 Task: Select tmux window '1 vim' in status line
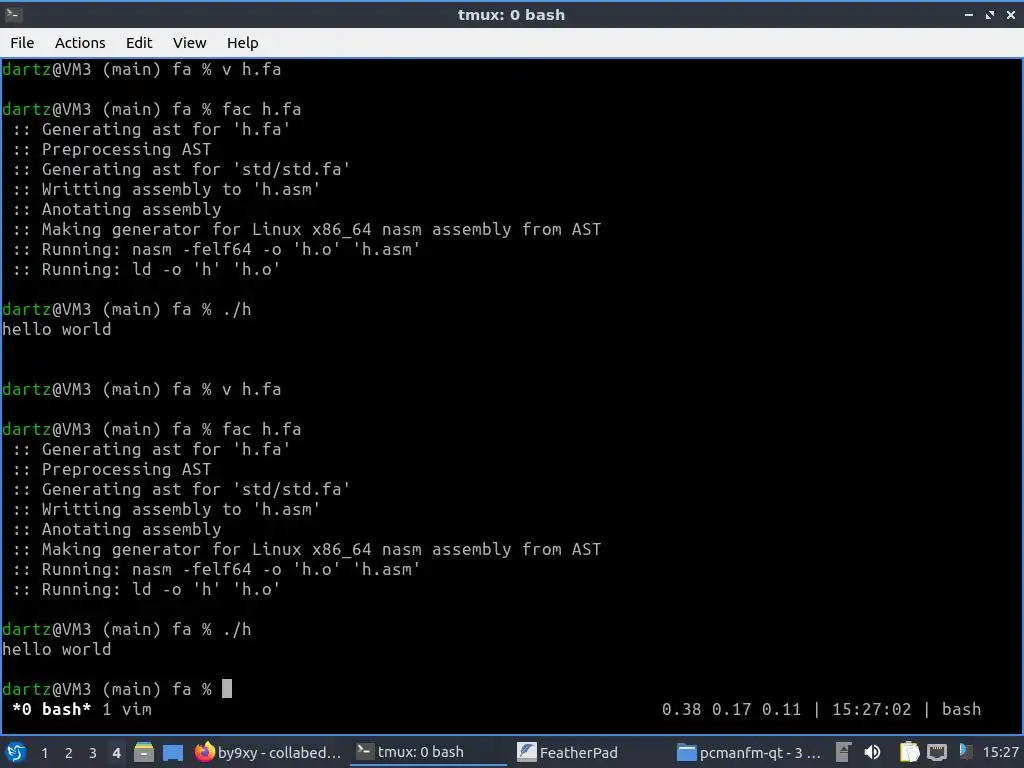click(x=127, y=709)
